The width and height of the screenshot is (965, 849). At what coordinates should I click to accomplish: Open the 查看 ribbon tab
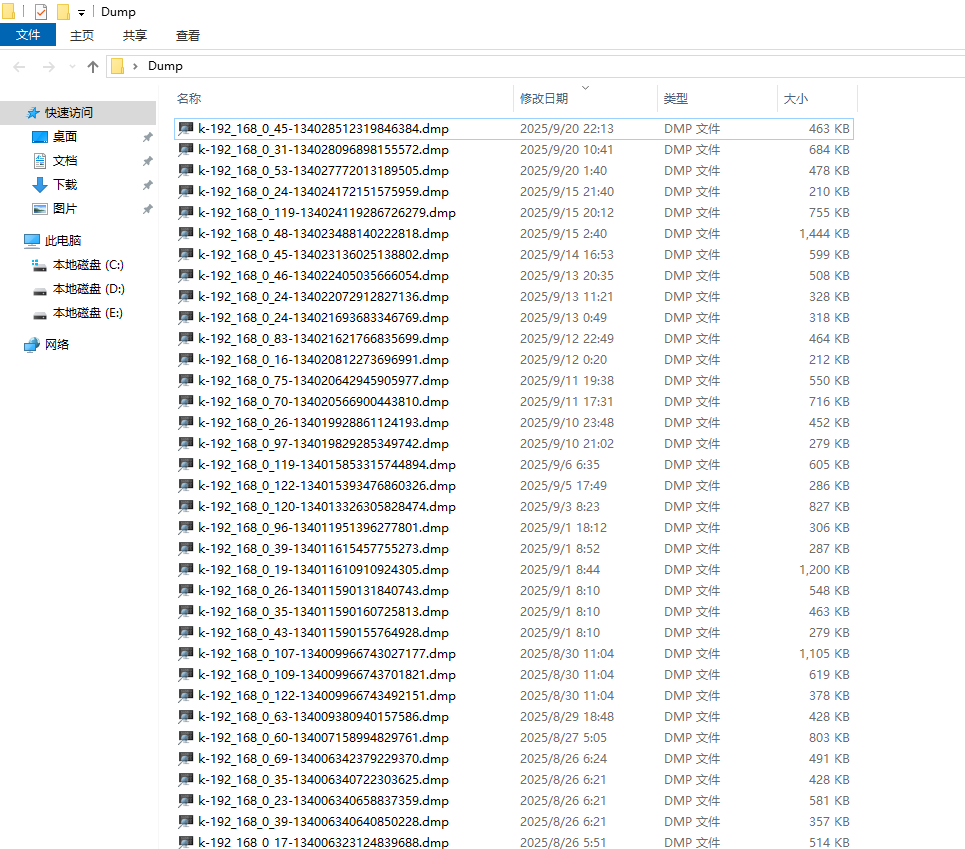(188, 35)
